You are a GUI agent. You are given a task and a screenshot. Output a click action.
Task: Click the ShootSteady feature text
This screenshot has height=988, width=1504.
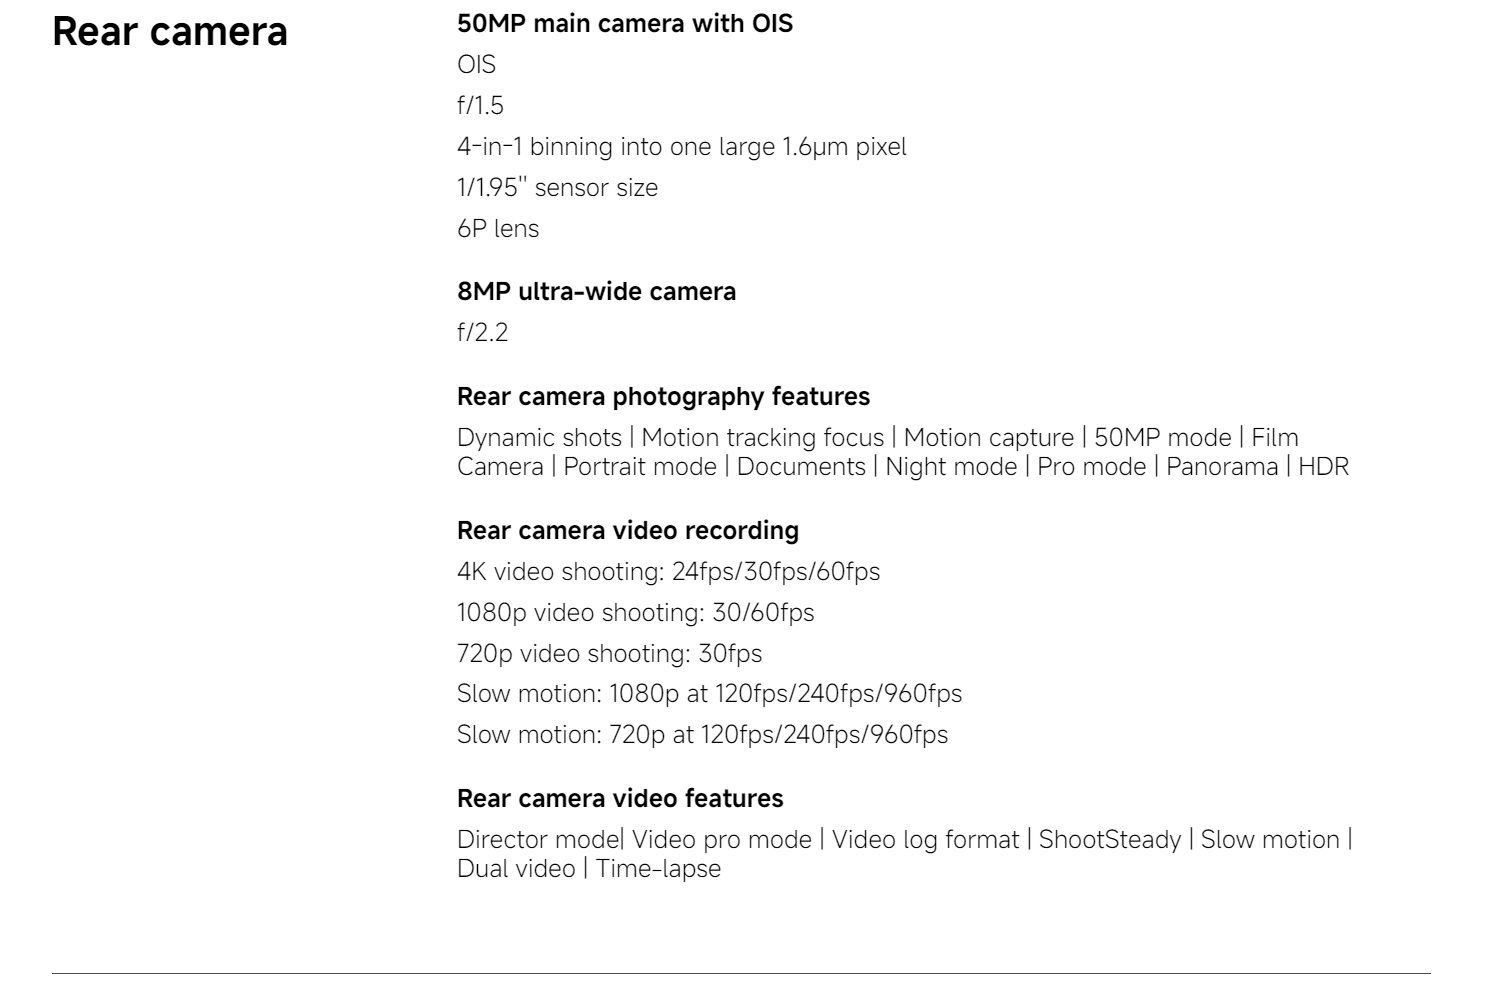1110,839
